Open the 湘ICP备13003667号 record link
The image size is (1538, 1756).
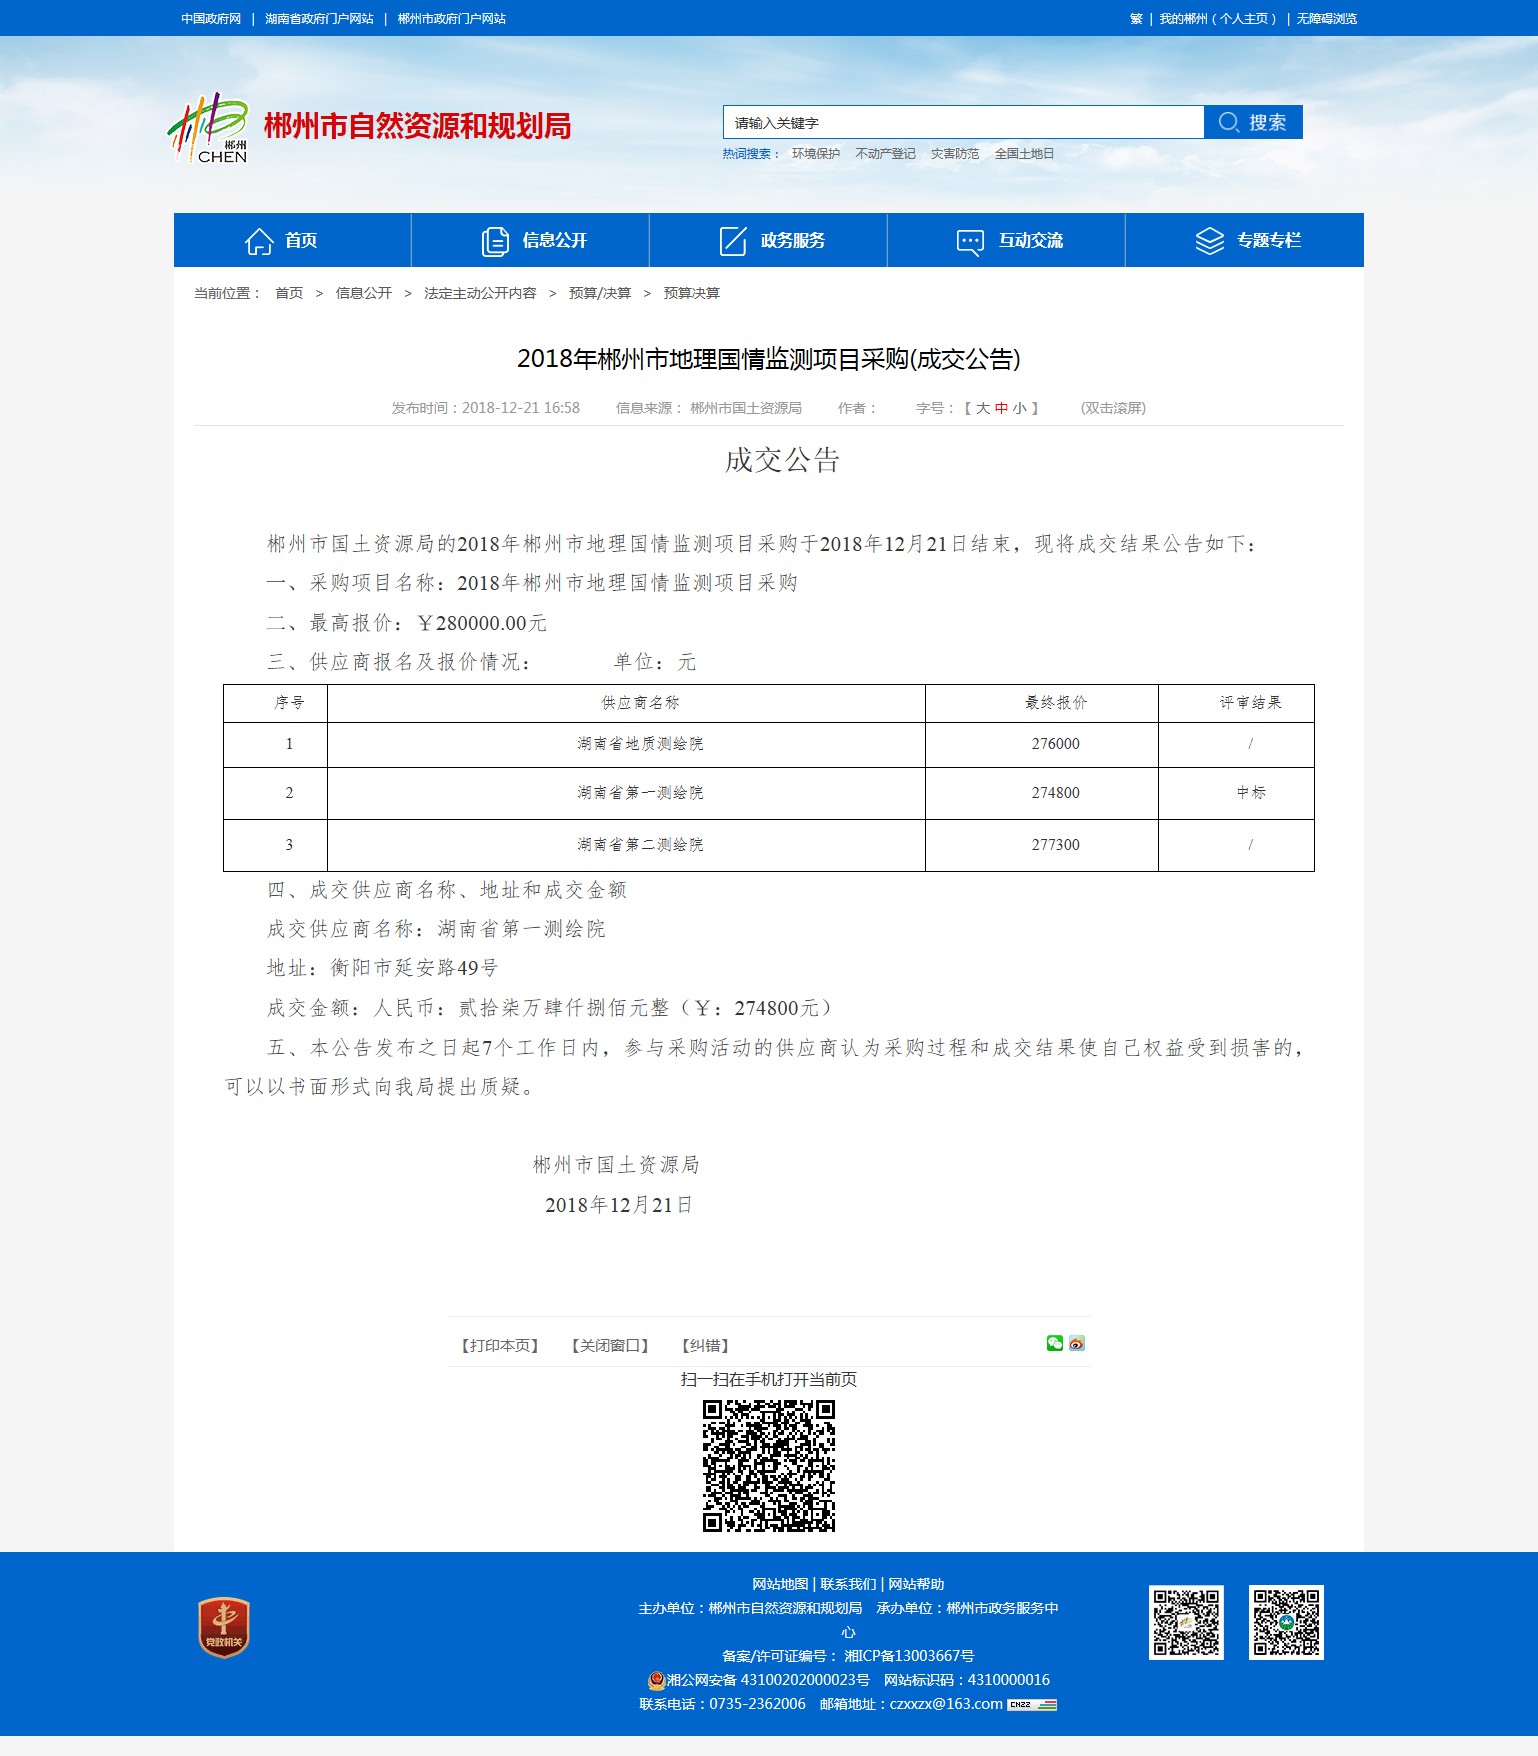[909, 1656]
